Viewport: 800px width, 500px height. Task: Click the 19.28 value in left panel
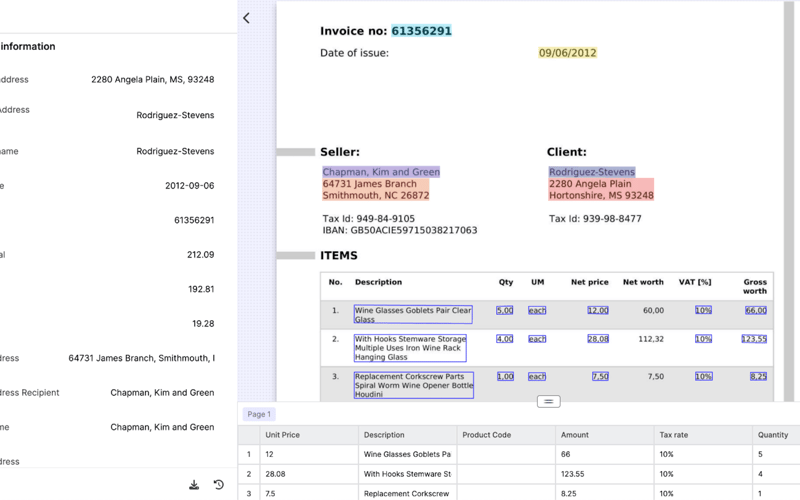coord(203,324)
